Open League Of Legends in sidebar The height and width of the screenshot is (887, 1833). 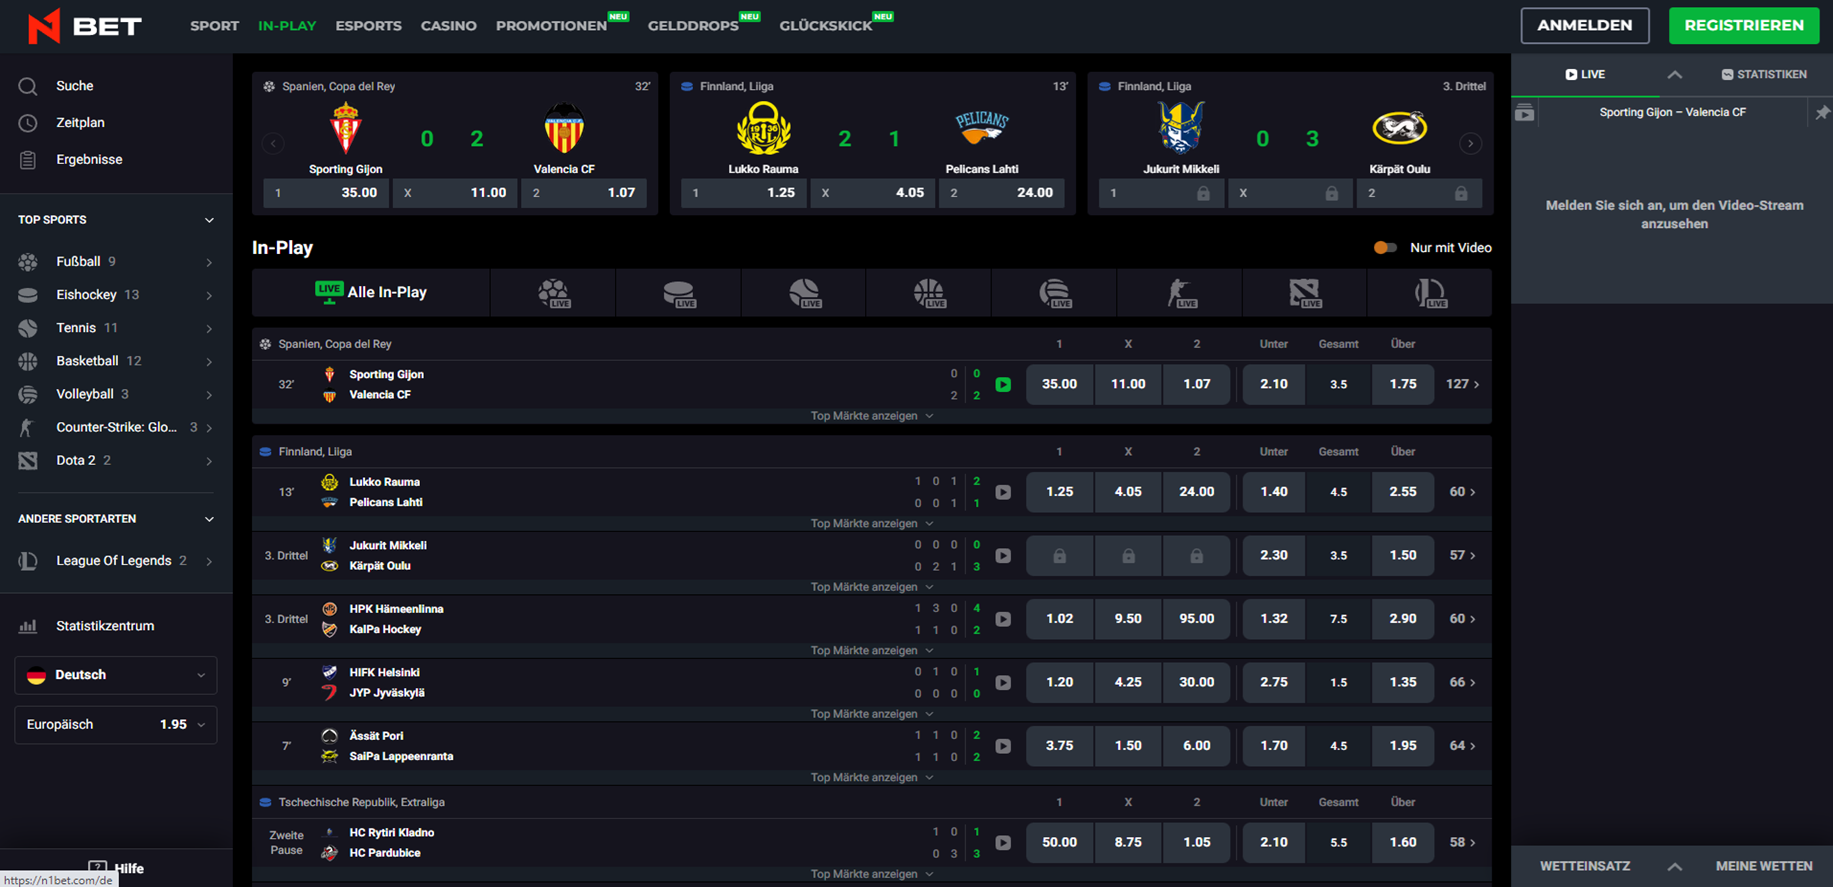pyautogui.click(x=116, y=561)
